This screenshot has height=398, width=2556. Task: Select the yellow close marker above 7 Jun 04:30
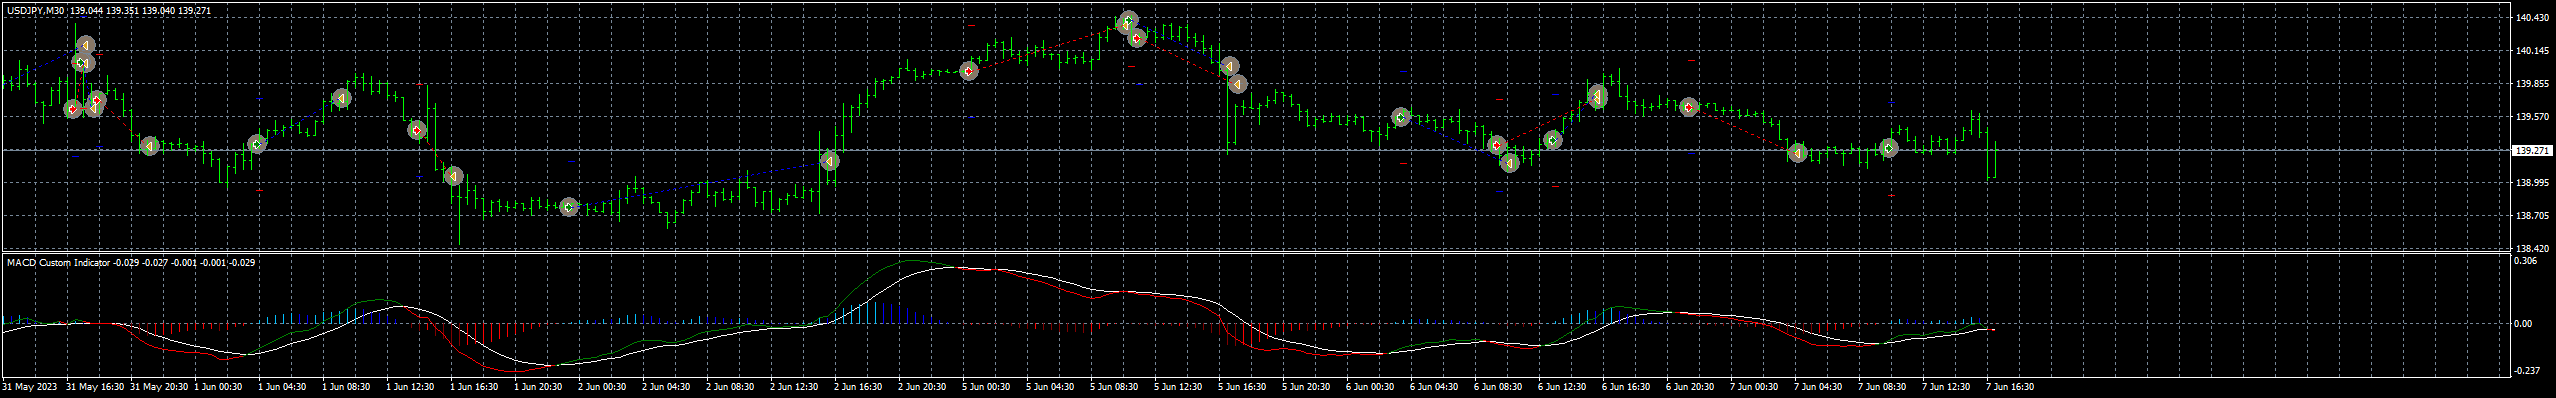click(1797, 153)
